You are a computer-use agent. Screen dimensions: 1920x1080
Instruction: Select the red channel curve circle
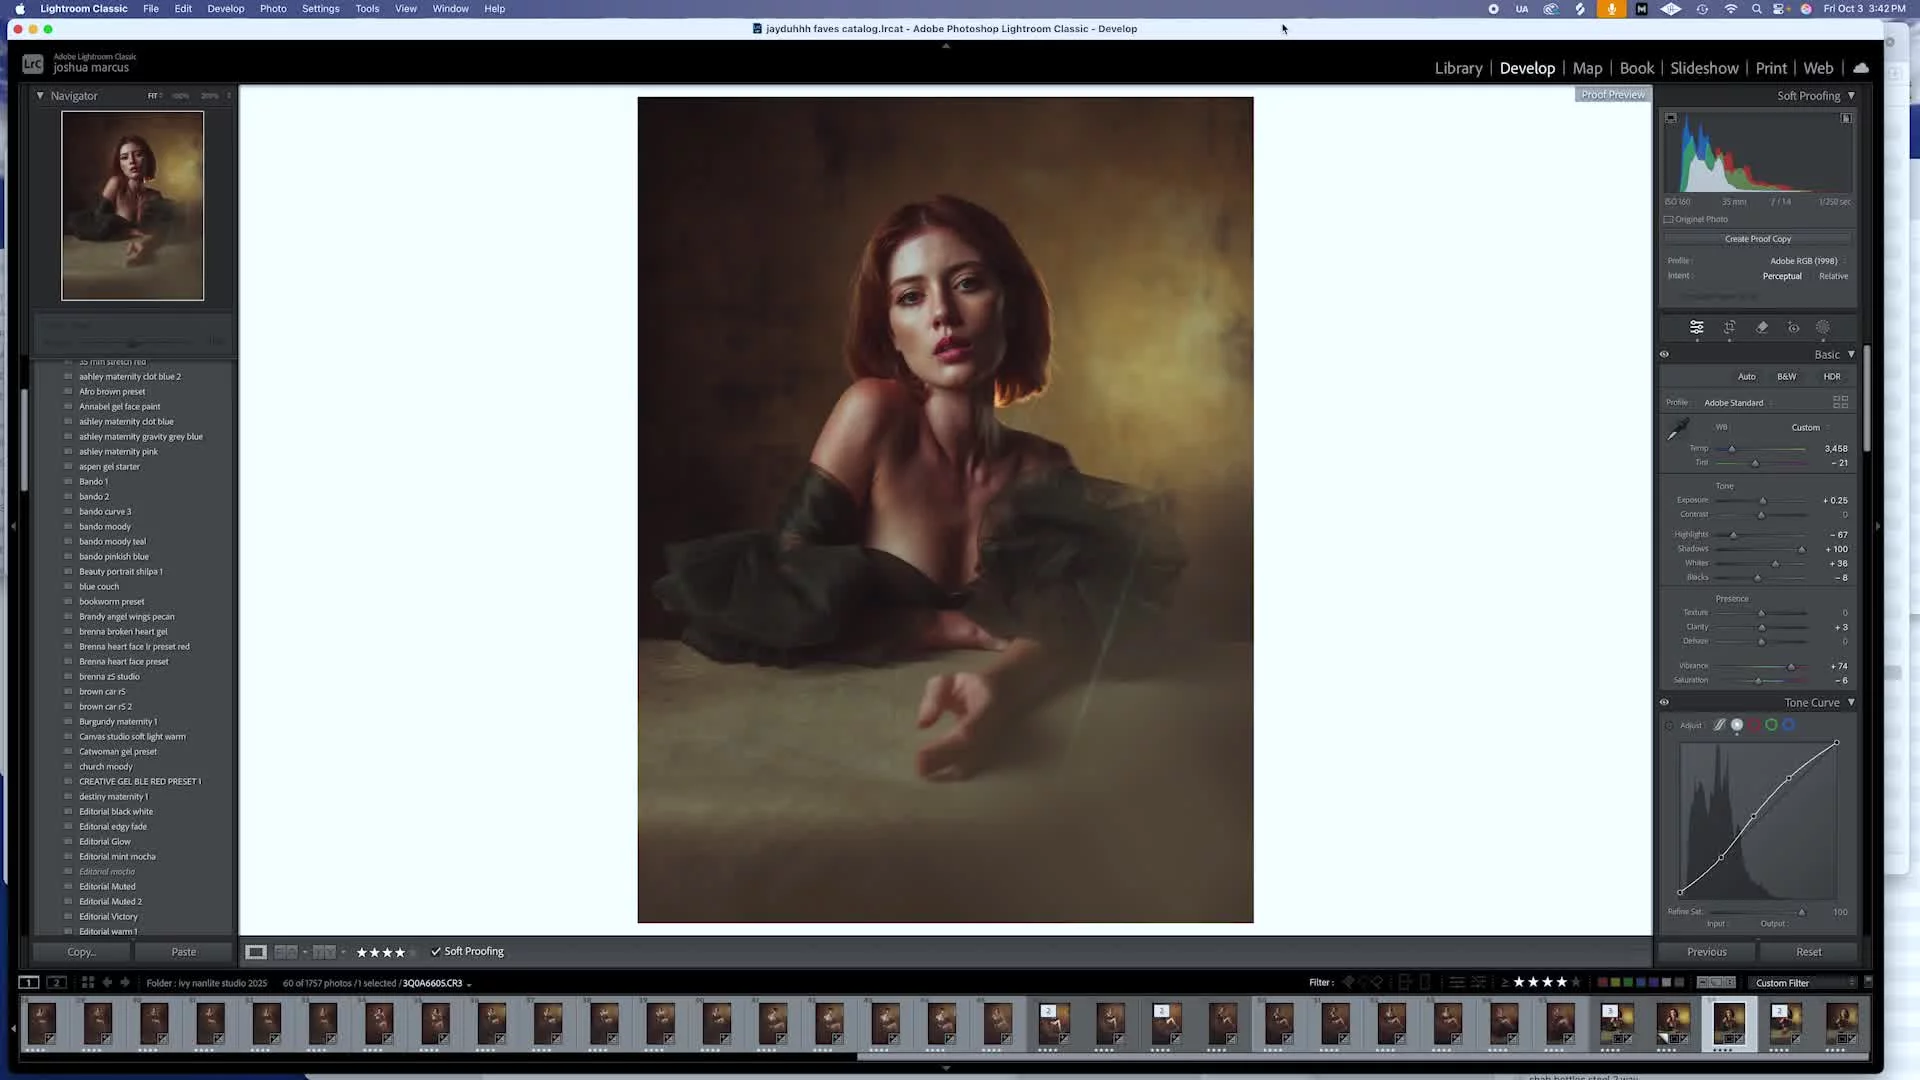pyautogui.click(x=1754, y=725)
